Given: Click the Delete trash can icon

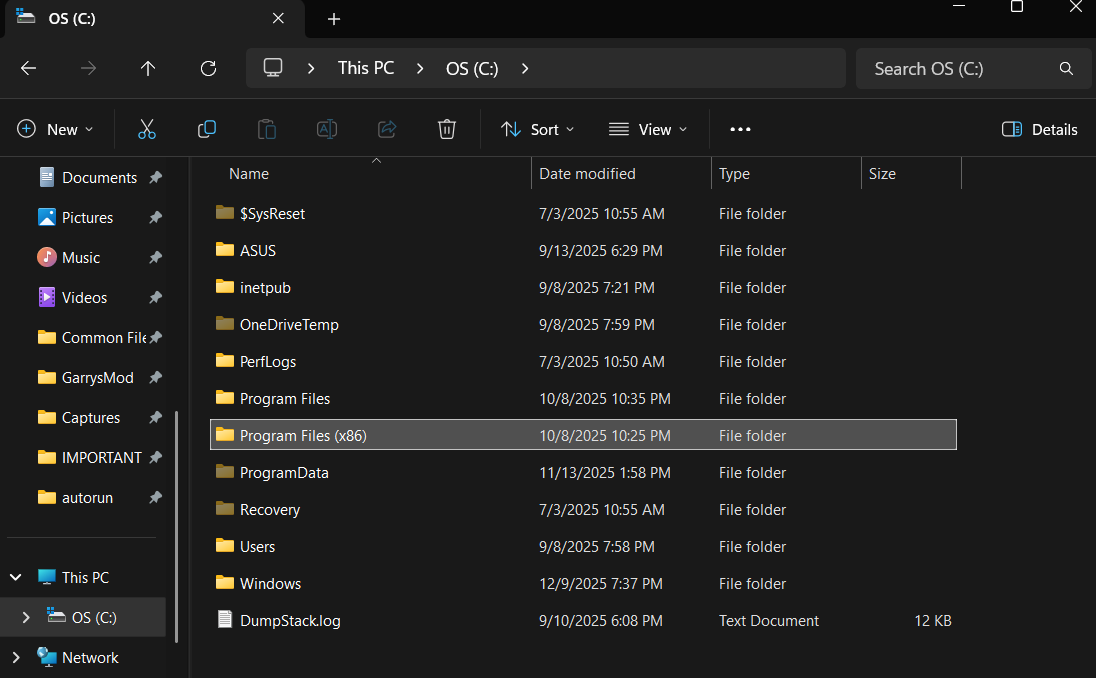Looking at the screenshot, I should click(447, 129).
